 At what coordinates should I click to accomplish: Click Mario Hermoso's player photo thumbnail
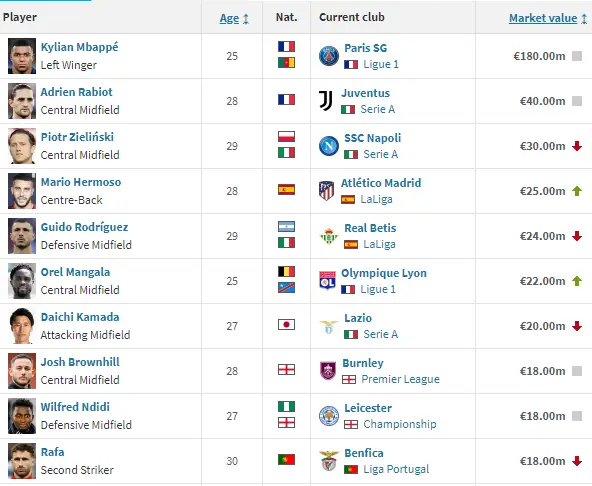click(22, 191)
